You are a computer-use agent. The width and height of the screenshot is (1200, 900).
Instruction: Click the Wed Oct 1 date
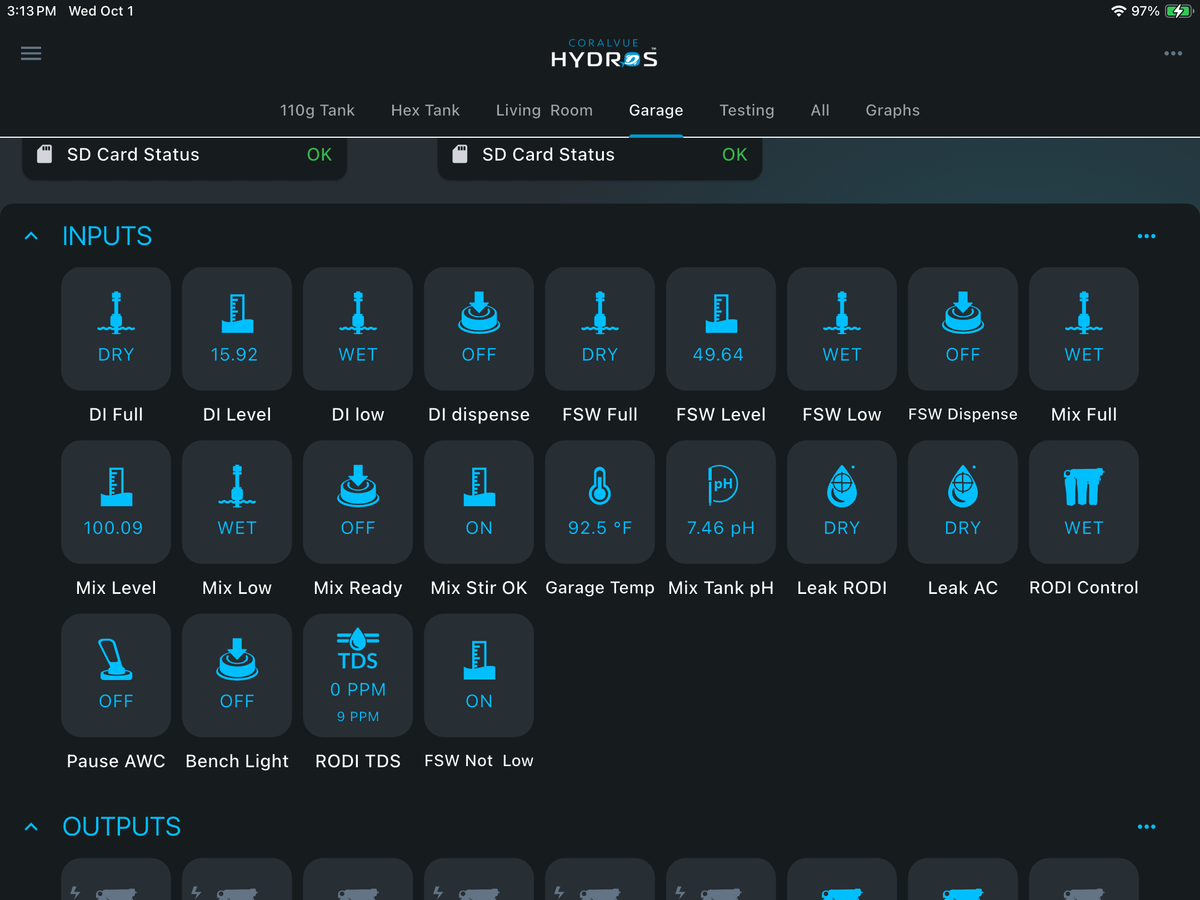point(101,11)
